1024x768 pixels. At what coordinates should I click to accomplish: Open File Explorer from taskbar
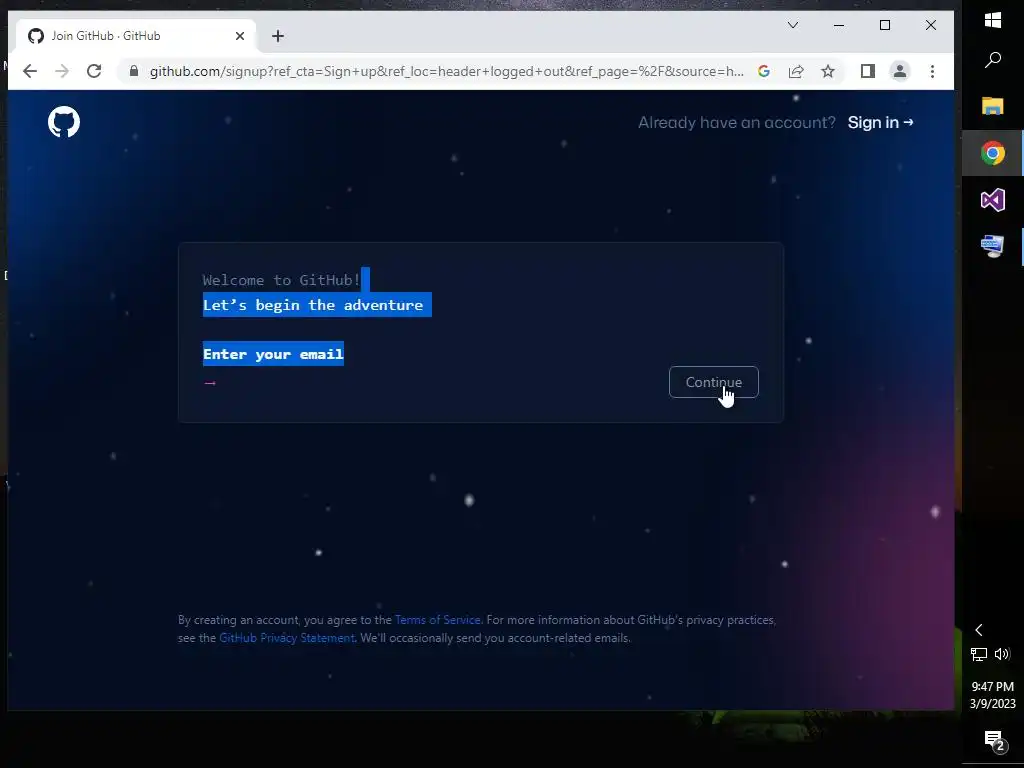click(993, 106)
